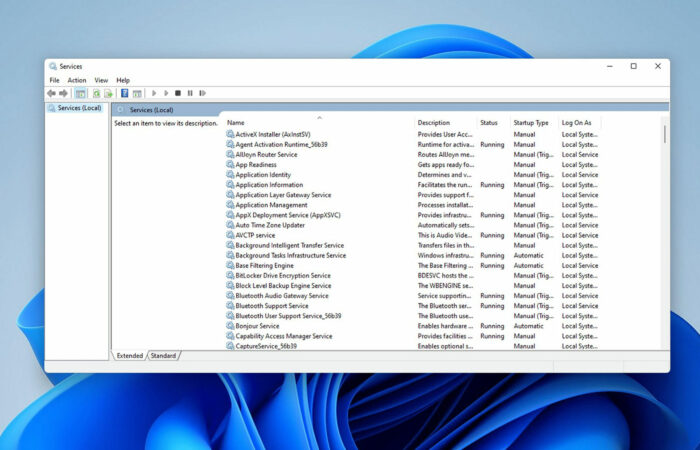Click the Services icon in the title bar
This screenshot has width=700, height=450.
point(53,66)
